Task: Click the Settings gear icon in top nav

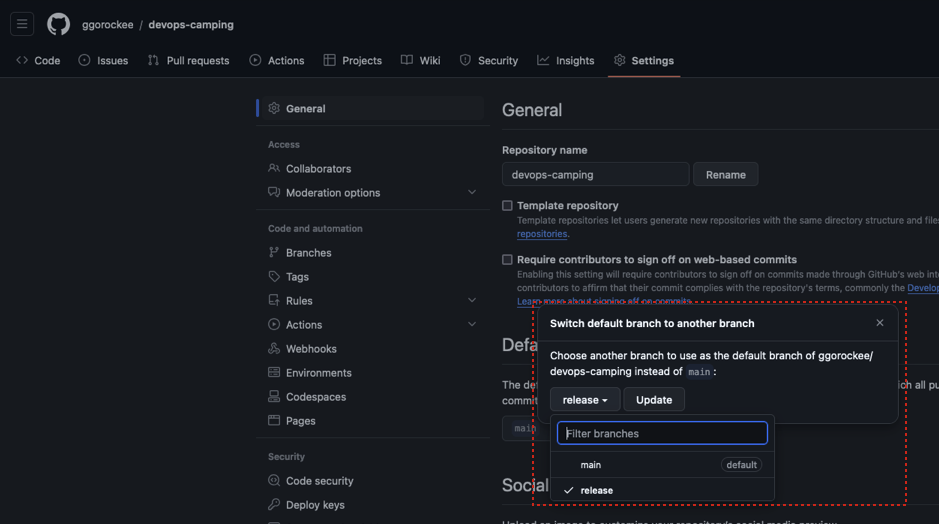Action: point(620,60)
